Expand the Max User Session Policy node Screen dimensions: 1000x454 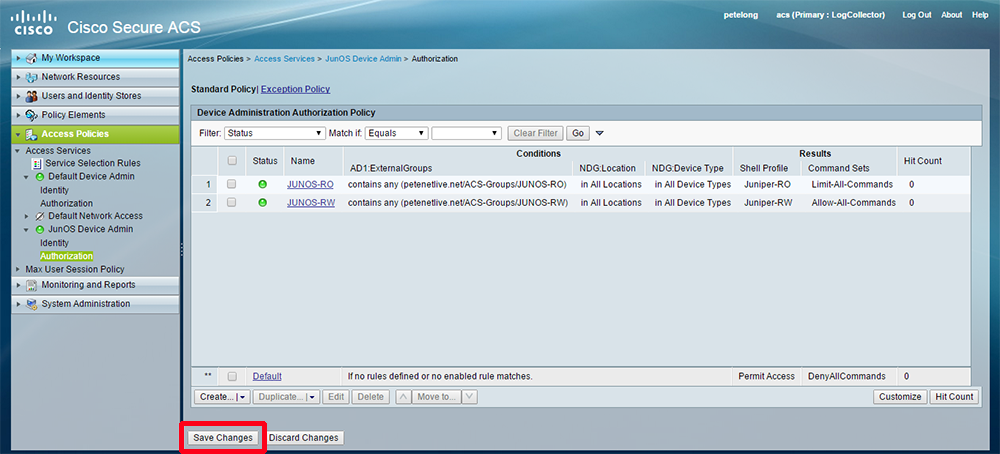coord(18,270)
